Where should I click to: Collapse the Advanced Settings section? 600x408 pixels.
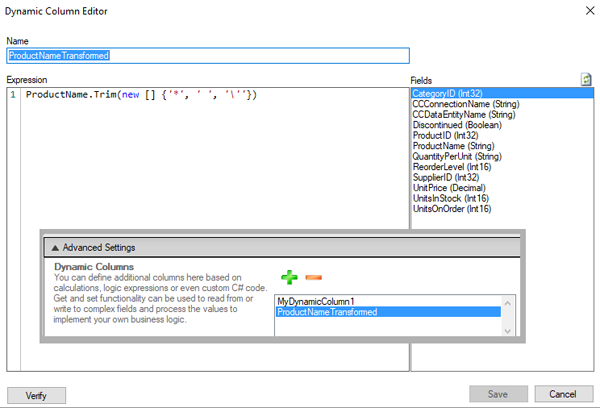[x=55, y=247]
